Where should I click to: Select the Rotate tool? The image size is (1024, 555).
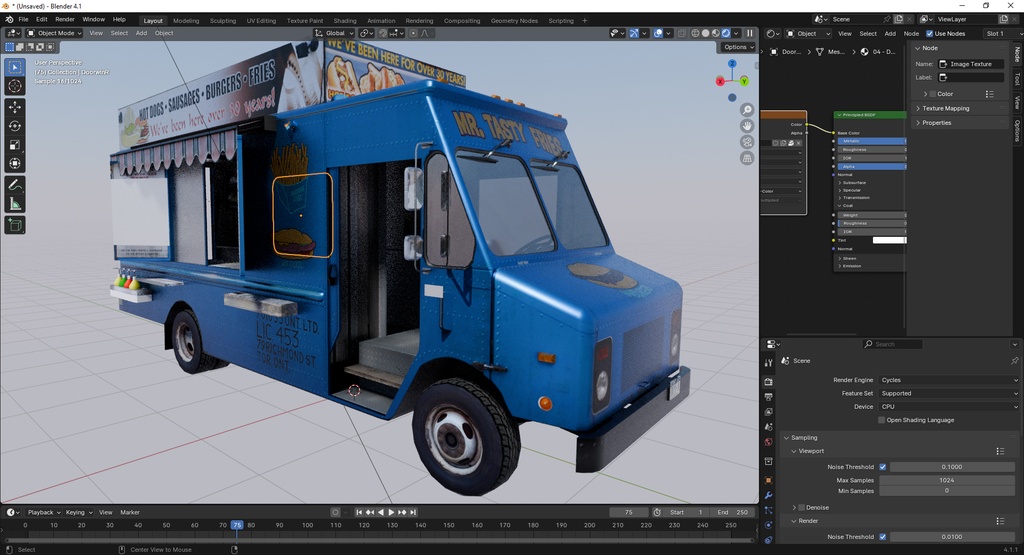click(14, 125)
